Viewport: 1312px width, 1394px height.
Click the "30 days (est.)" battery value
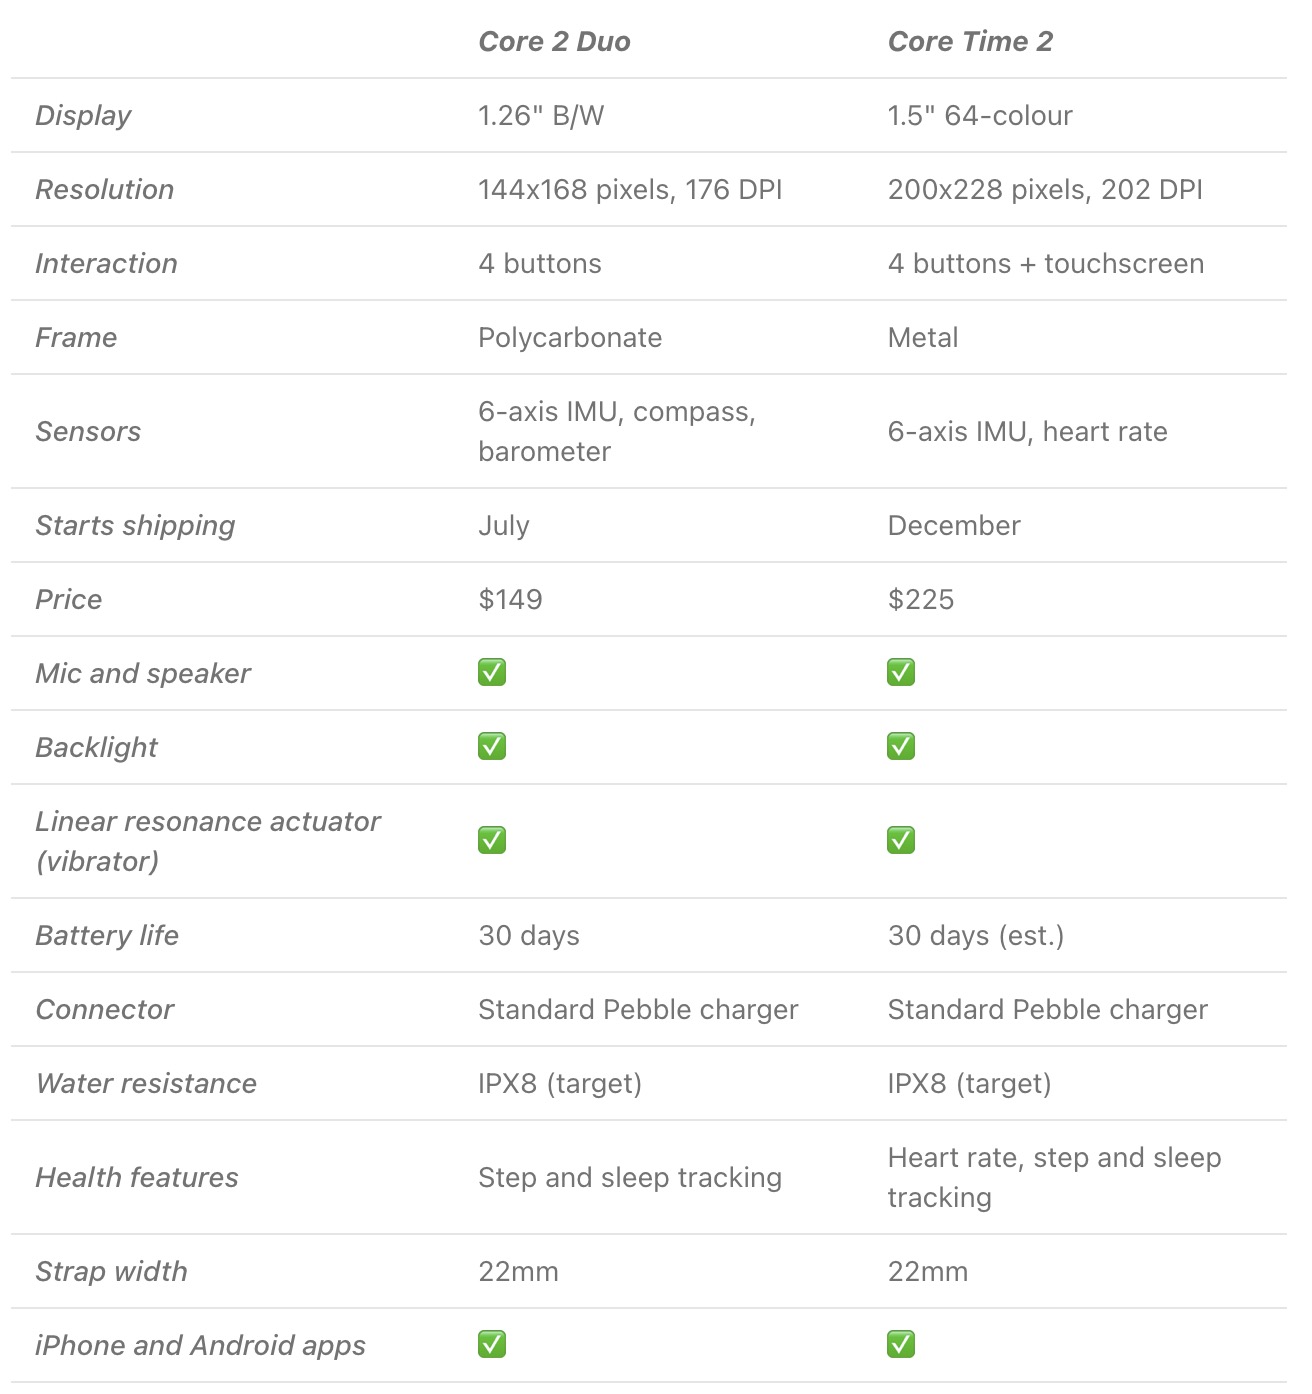975,936
